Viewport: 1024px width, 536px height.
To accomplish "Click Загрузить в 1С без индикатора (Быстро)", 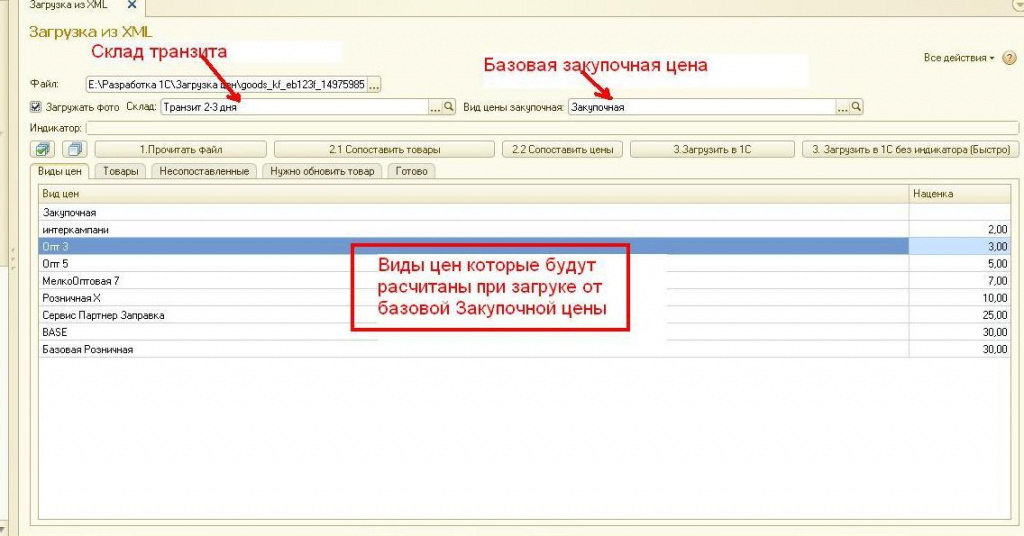I will pos(910,150).
